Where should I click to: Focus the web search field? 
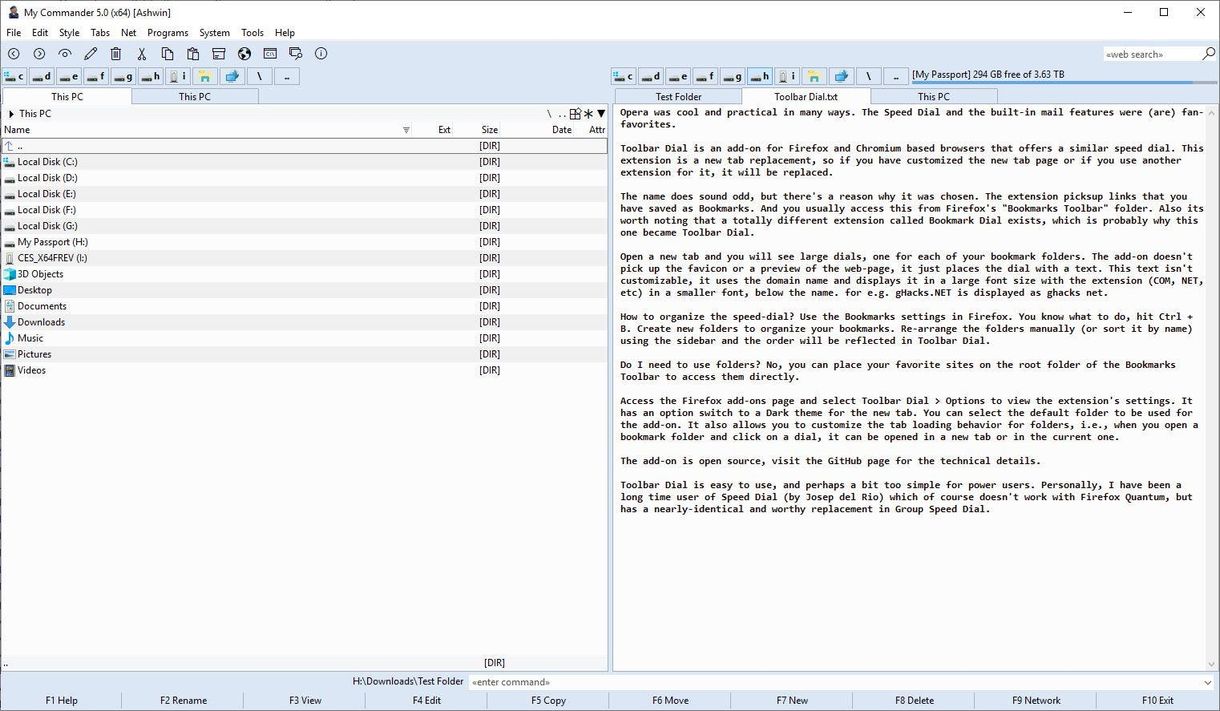[1152, 54]
